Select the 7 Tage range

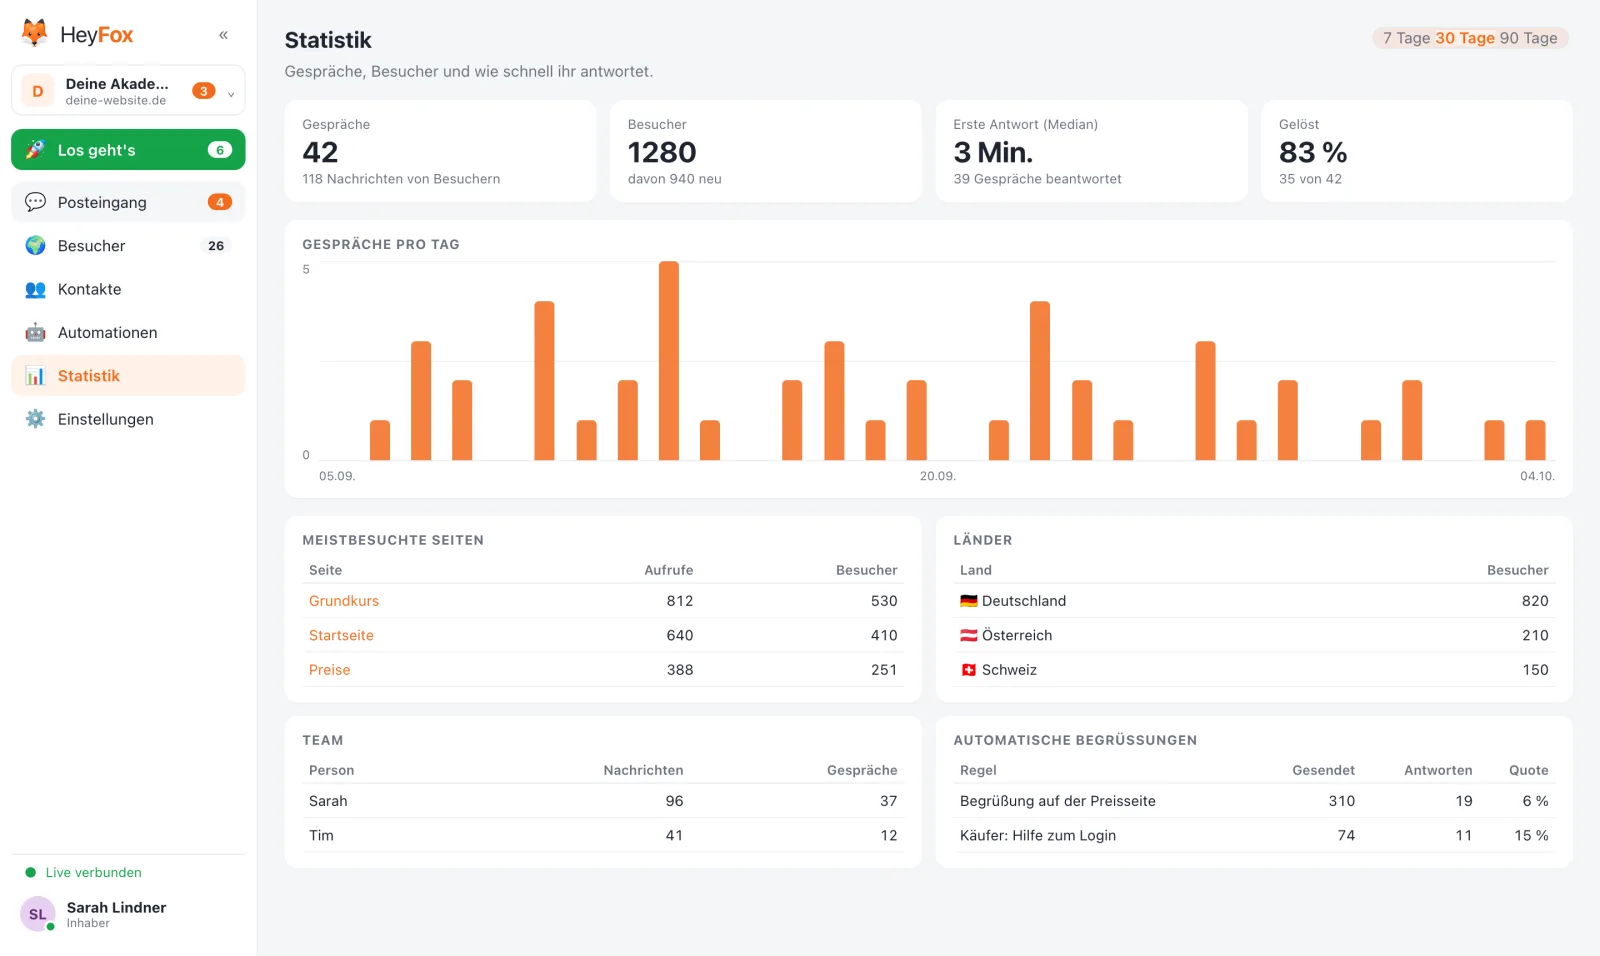coord(1406,38)
